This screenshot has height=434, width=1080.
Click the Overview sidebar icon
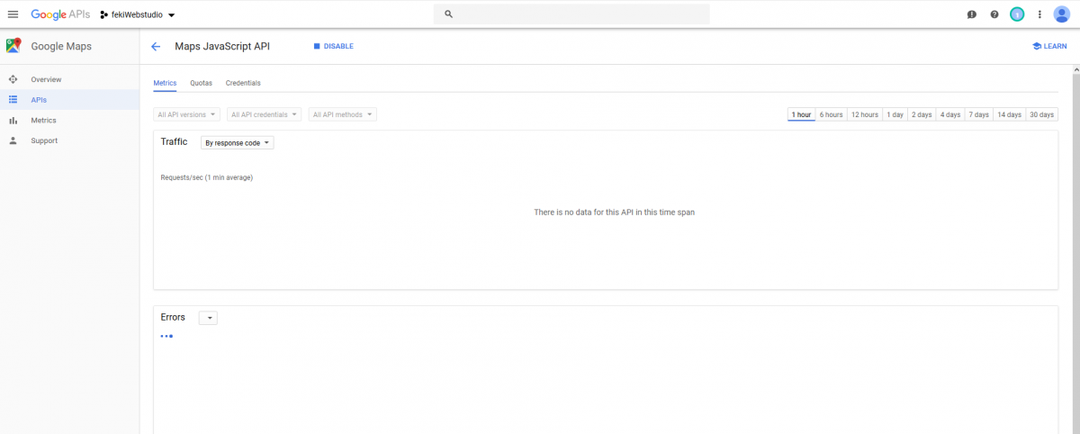pos(12,79)
